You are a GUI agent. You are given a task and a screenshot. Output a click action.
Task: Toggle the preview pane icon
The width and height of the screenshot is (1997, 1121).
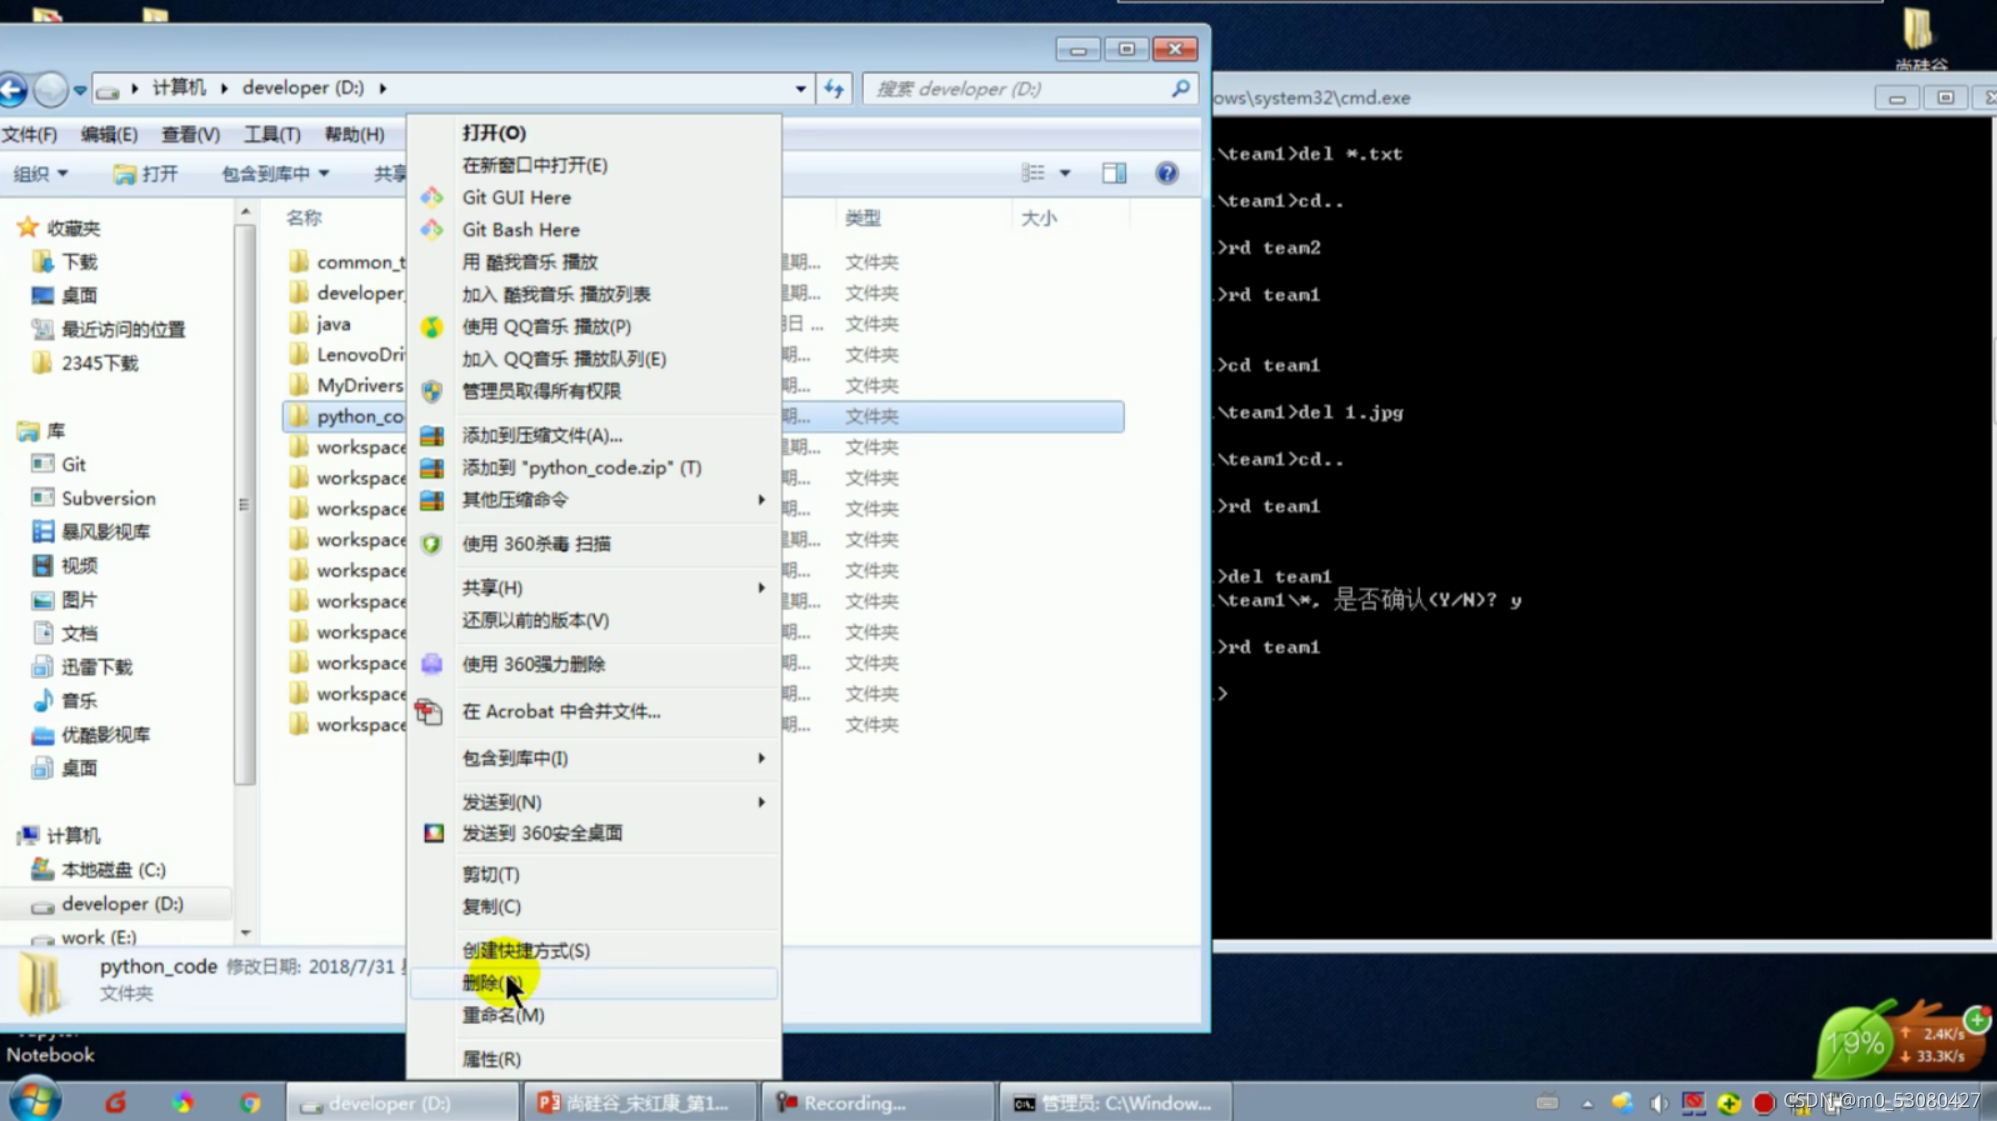tap(1113, 173)
